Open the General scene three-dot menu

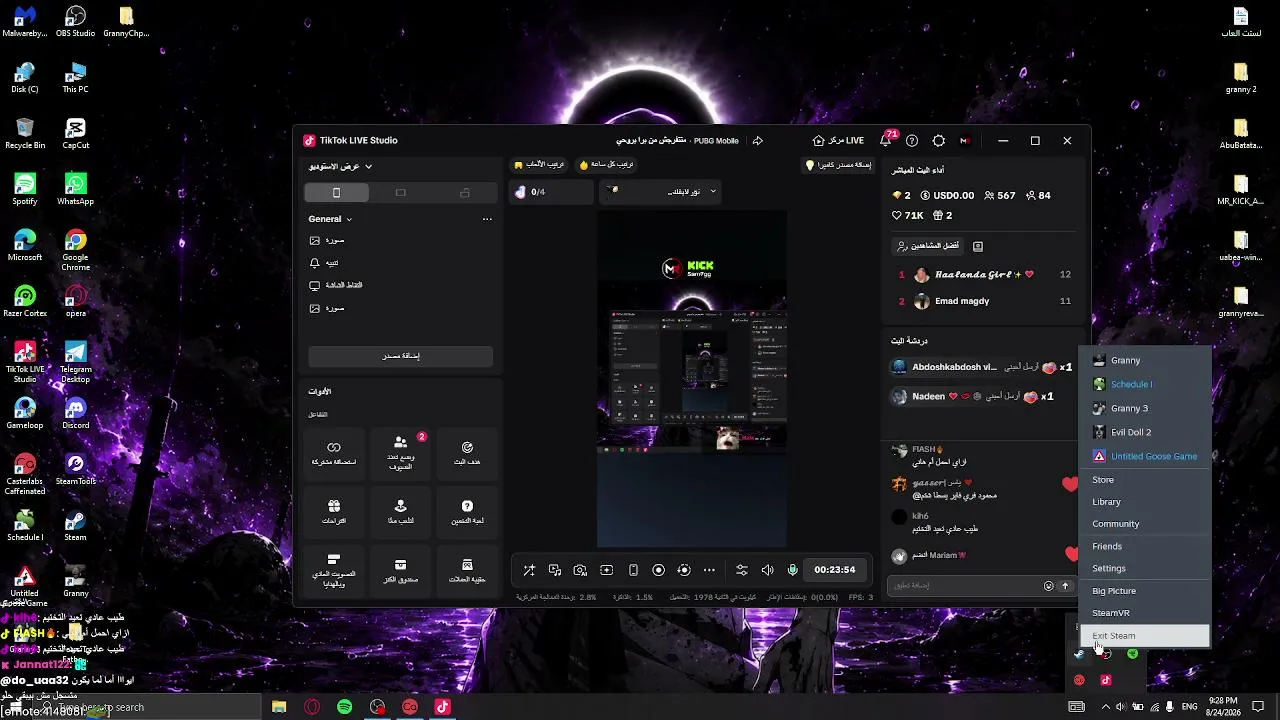(487, 219)
